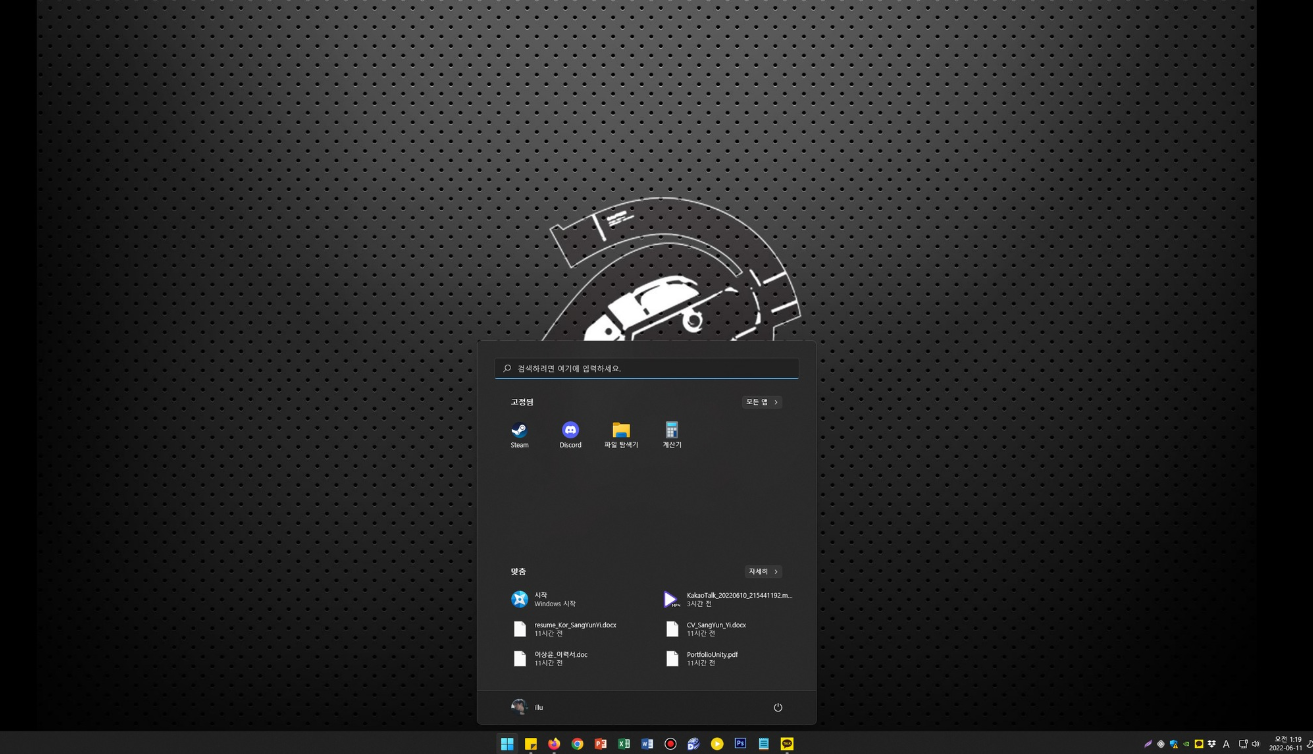
Task: Open the blue globe app on taskbar
Action: (x=693, y=744)
